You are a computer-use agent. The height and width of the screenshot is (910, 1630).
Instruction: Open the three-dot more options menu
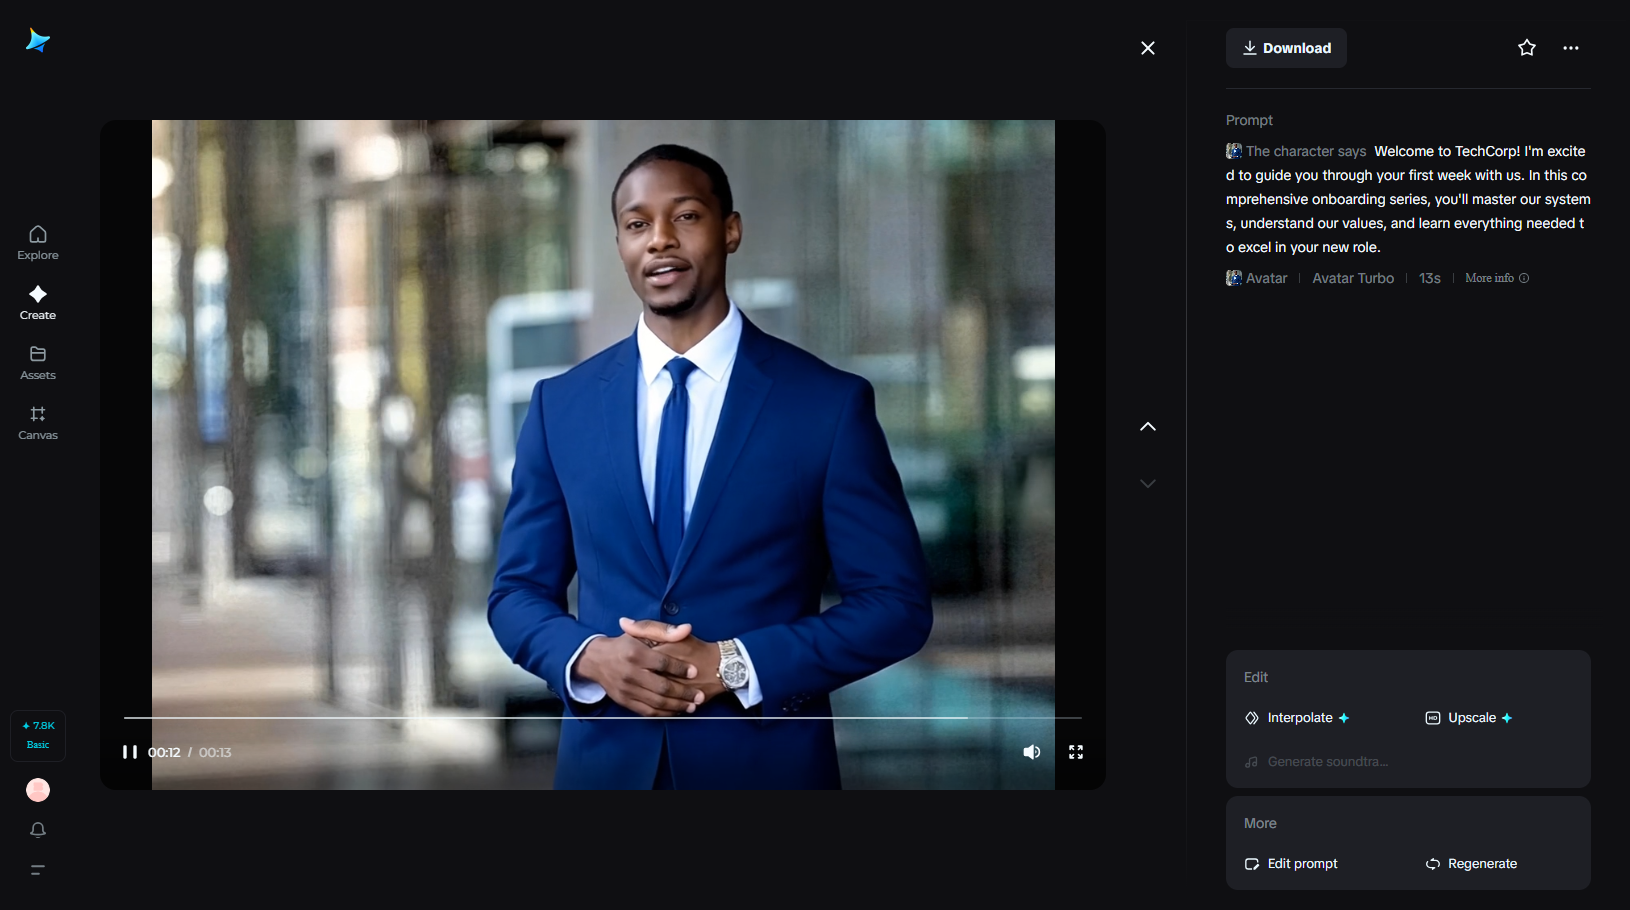[1571, 48]
